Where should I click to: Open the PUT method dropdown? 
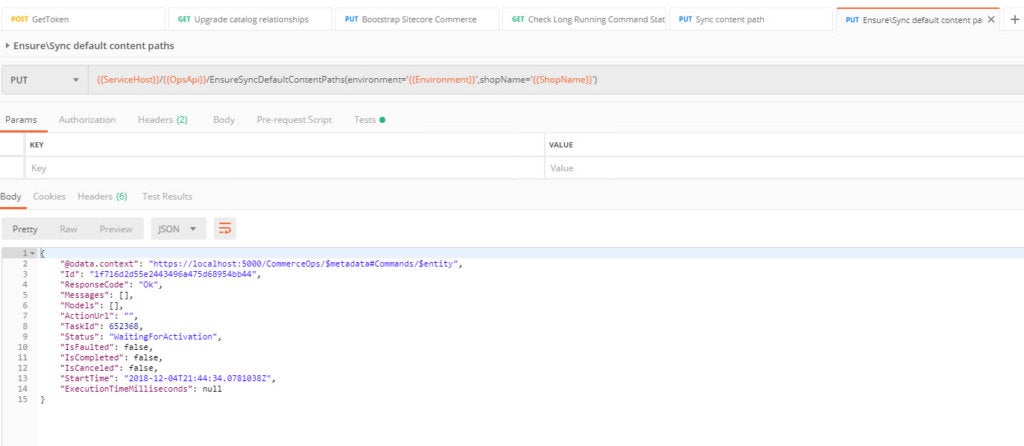coord(45,80)
